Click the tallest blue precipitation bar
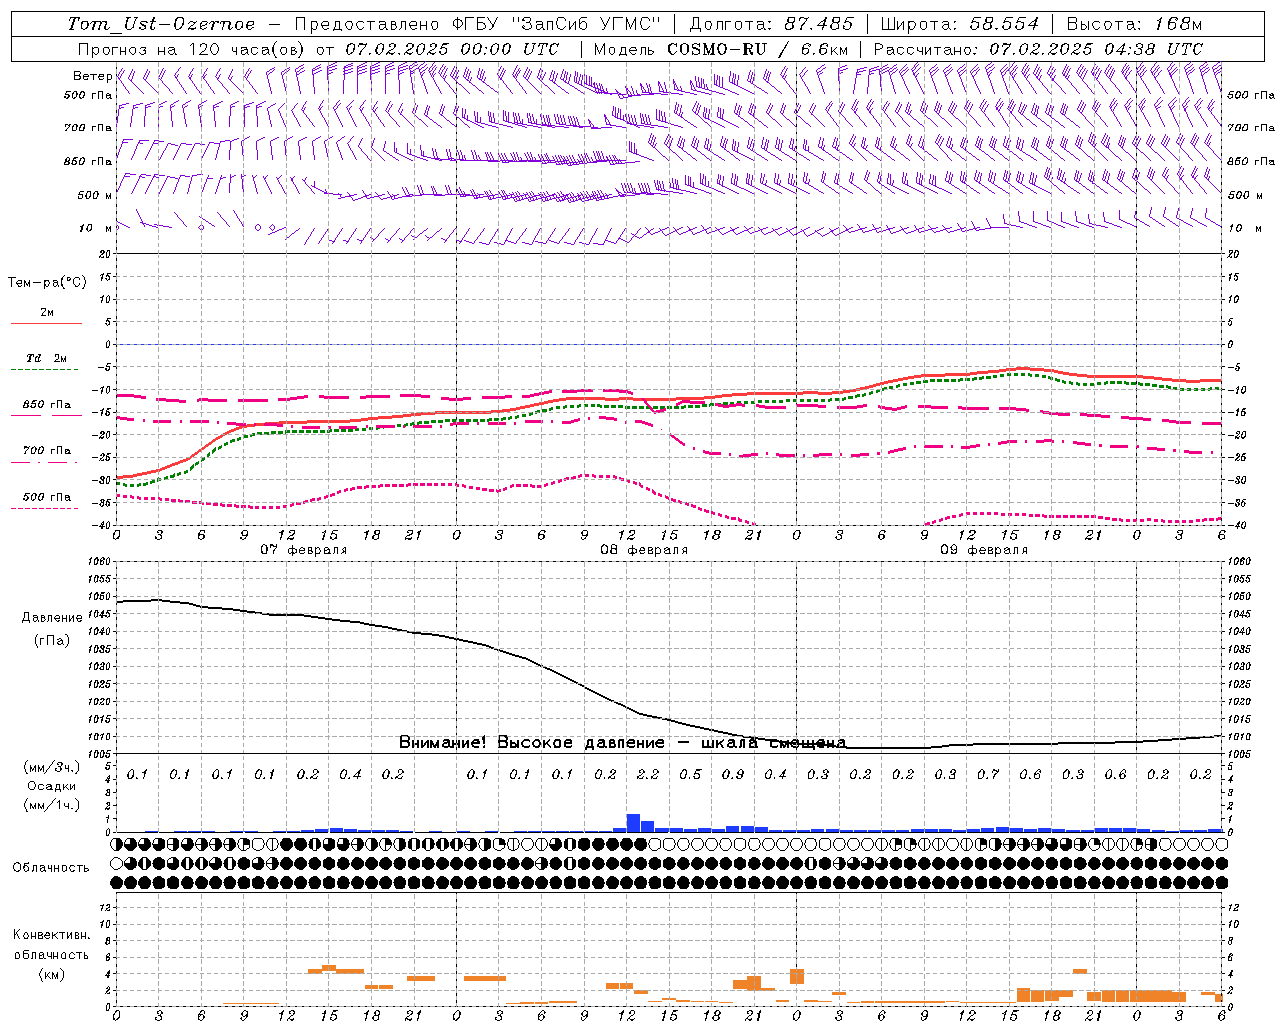 (633, 823)
